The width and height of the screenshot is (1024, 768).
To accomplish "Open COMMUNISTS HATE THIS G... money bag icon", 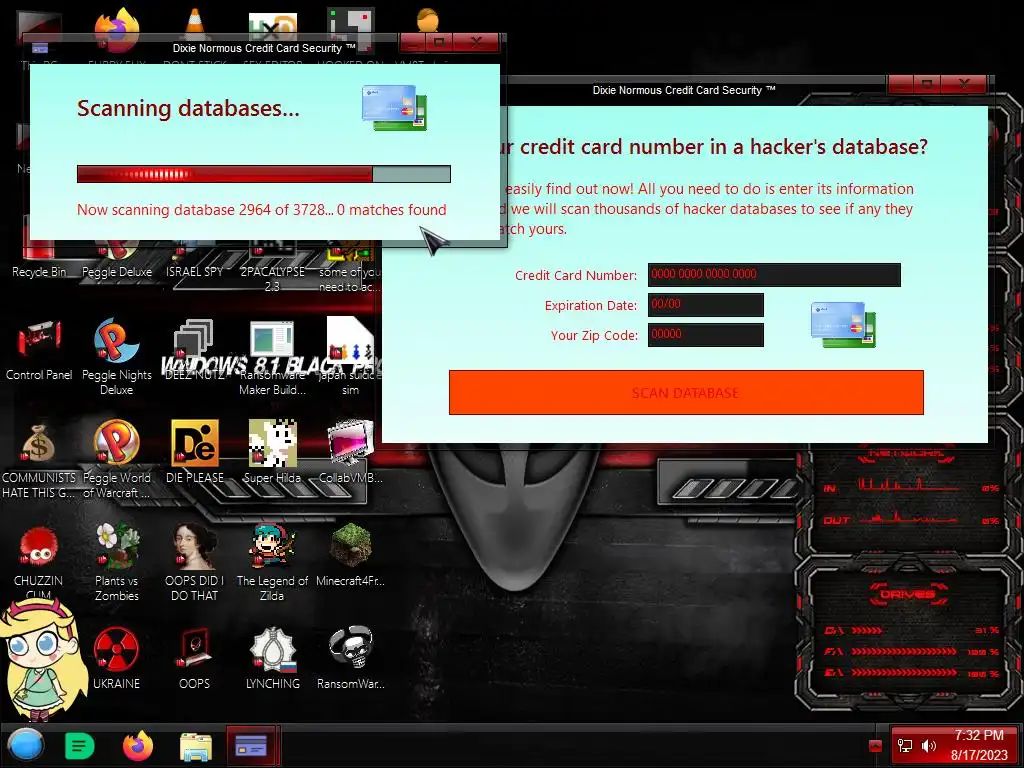I will click(x=39, y=459).
